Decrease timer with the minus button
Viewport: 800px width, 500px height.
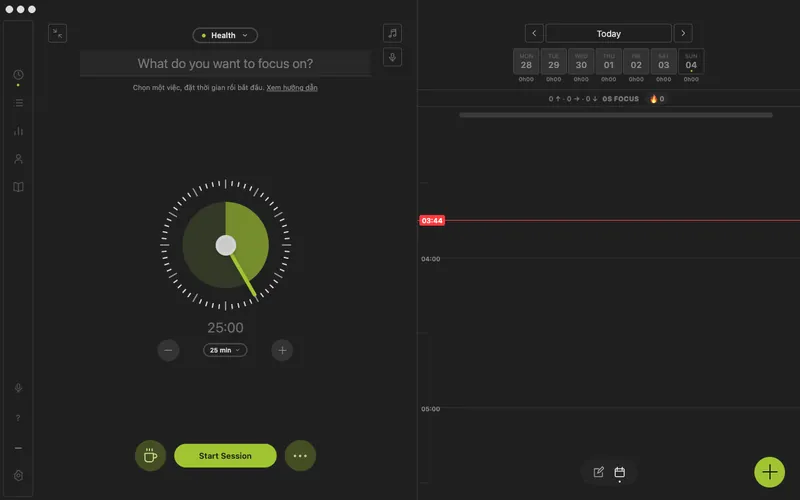168,350
